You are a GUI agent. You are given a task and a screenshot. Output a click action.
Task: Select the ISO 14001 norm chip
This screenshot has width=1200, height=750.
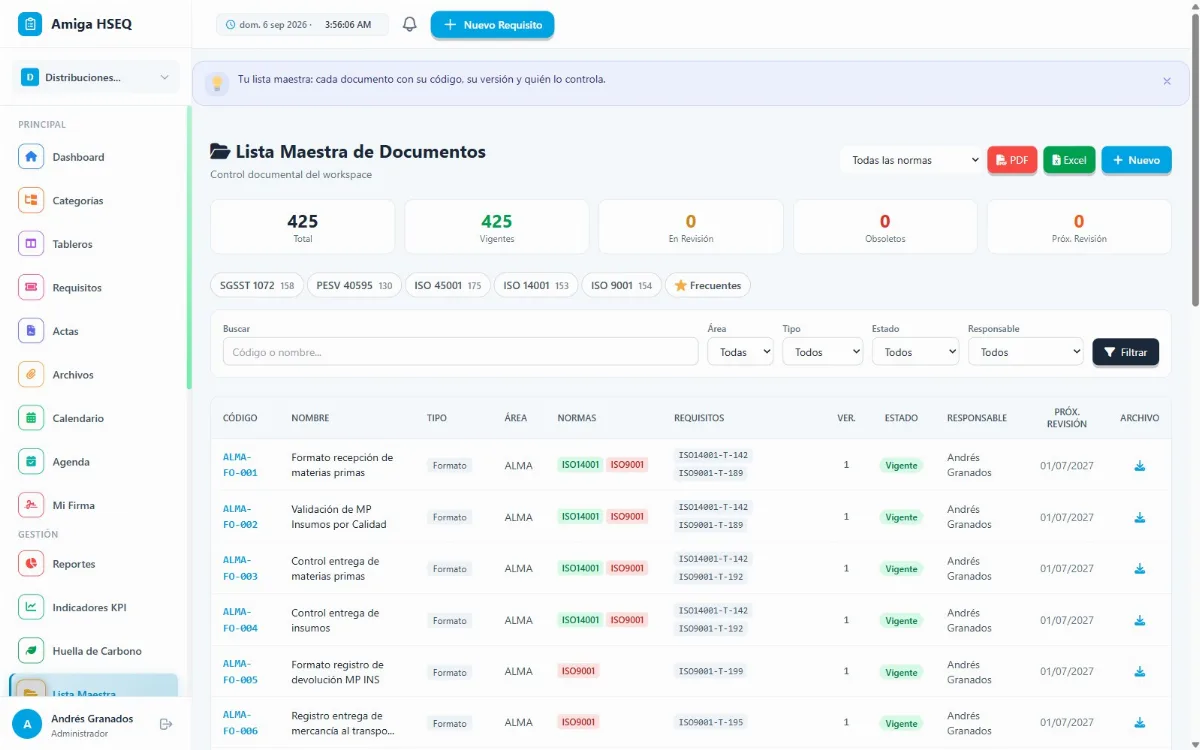tap(535, 285)
